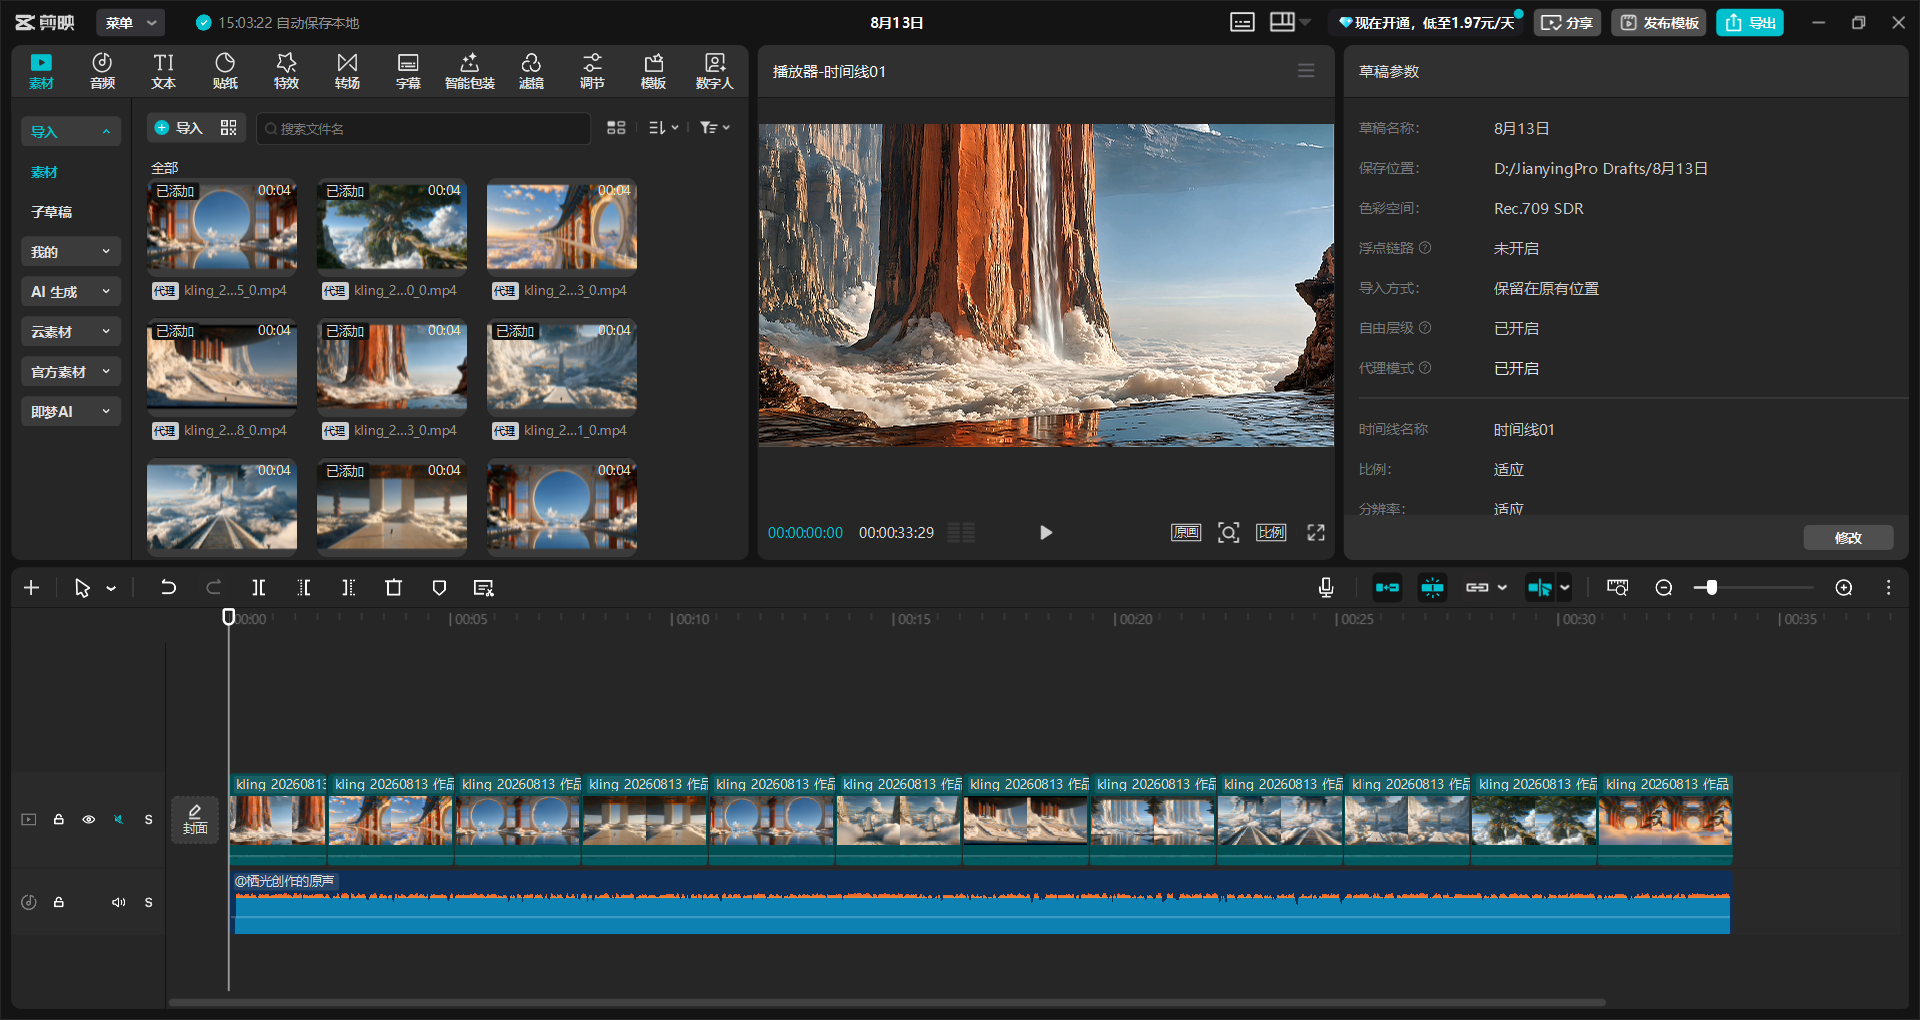Delete the selected clip with trash icon
The width and height of the screenshot is (1920, 1020).
pos(394,588)
